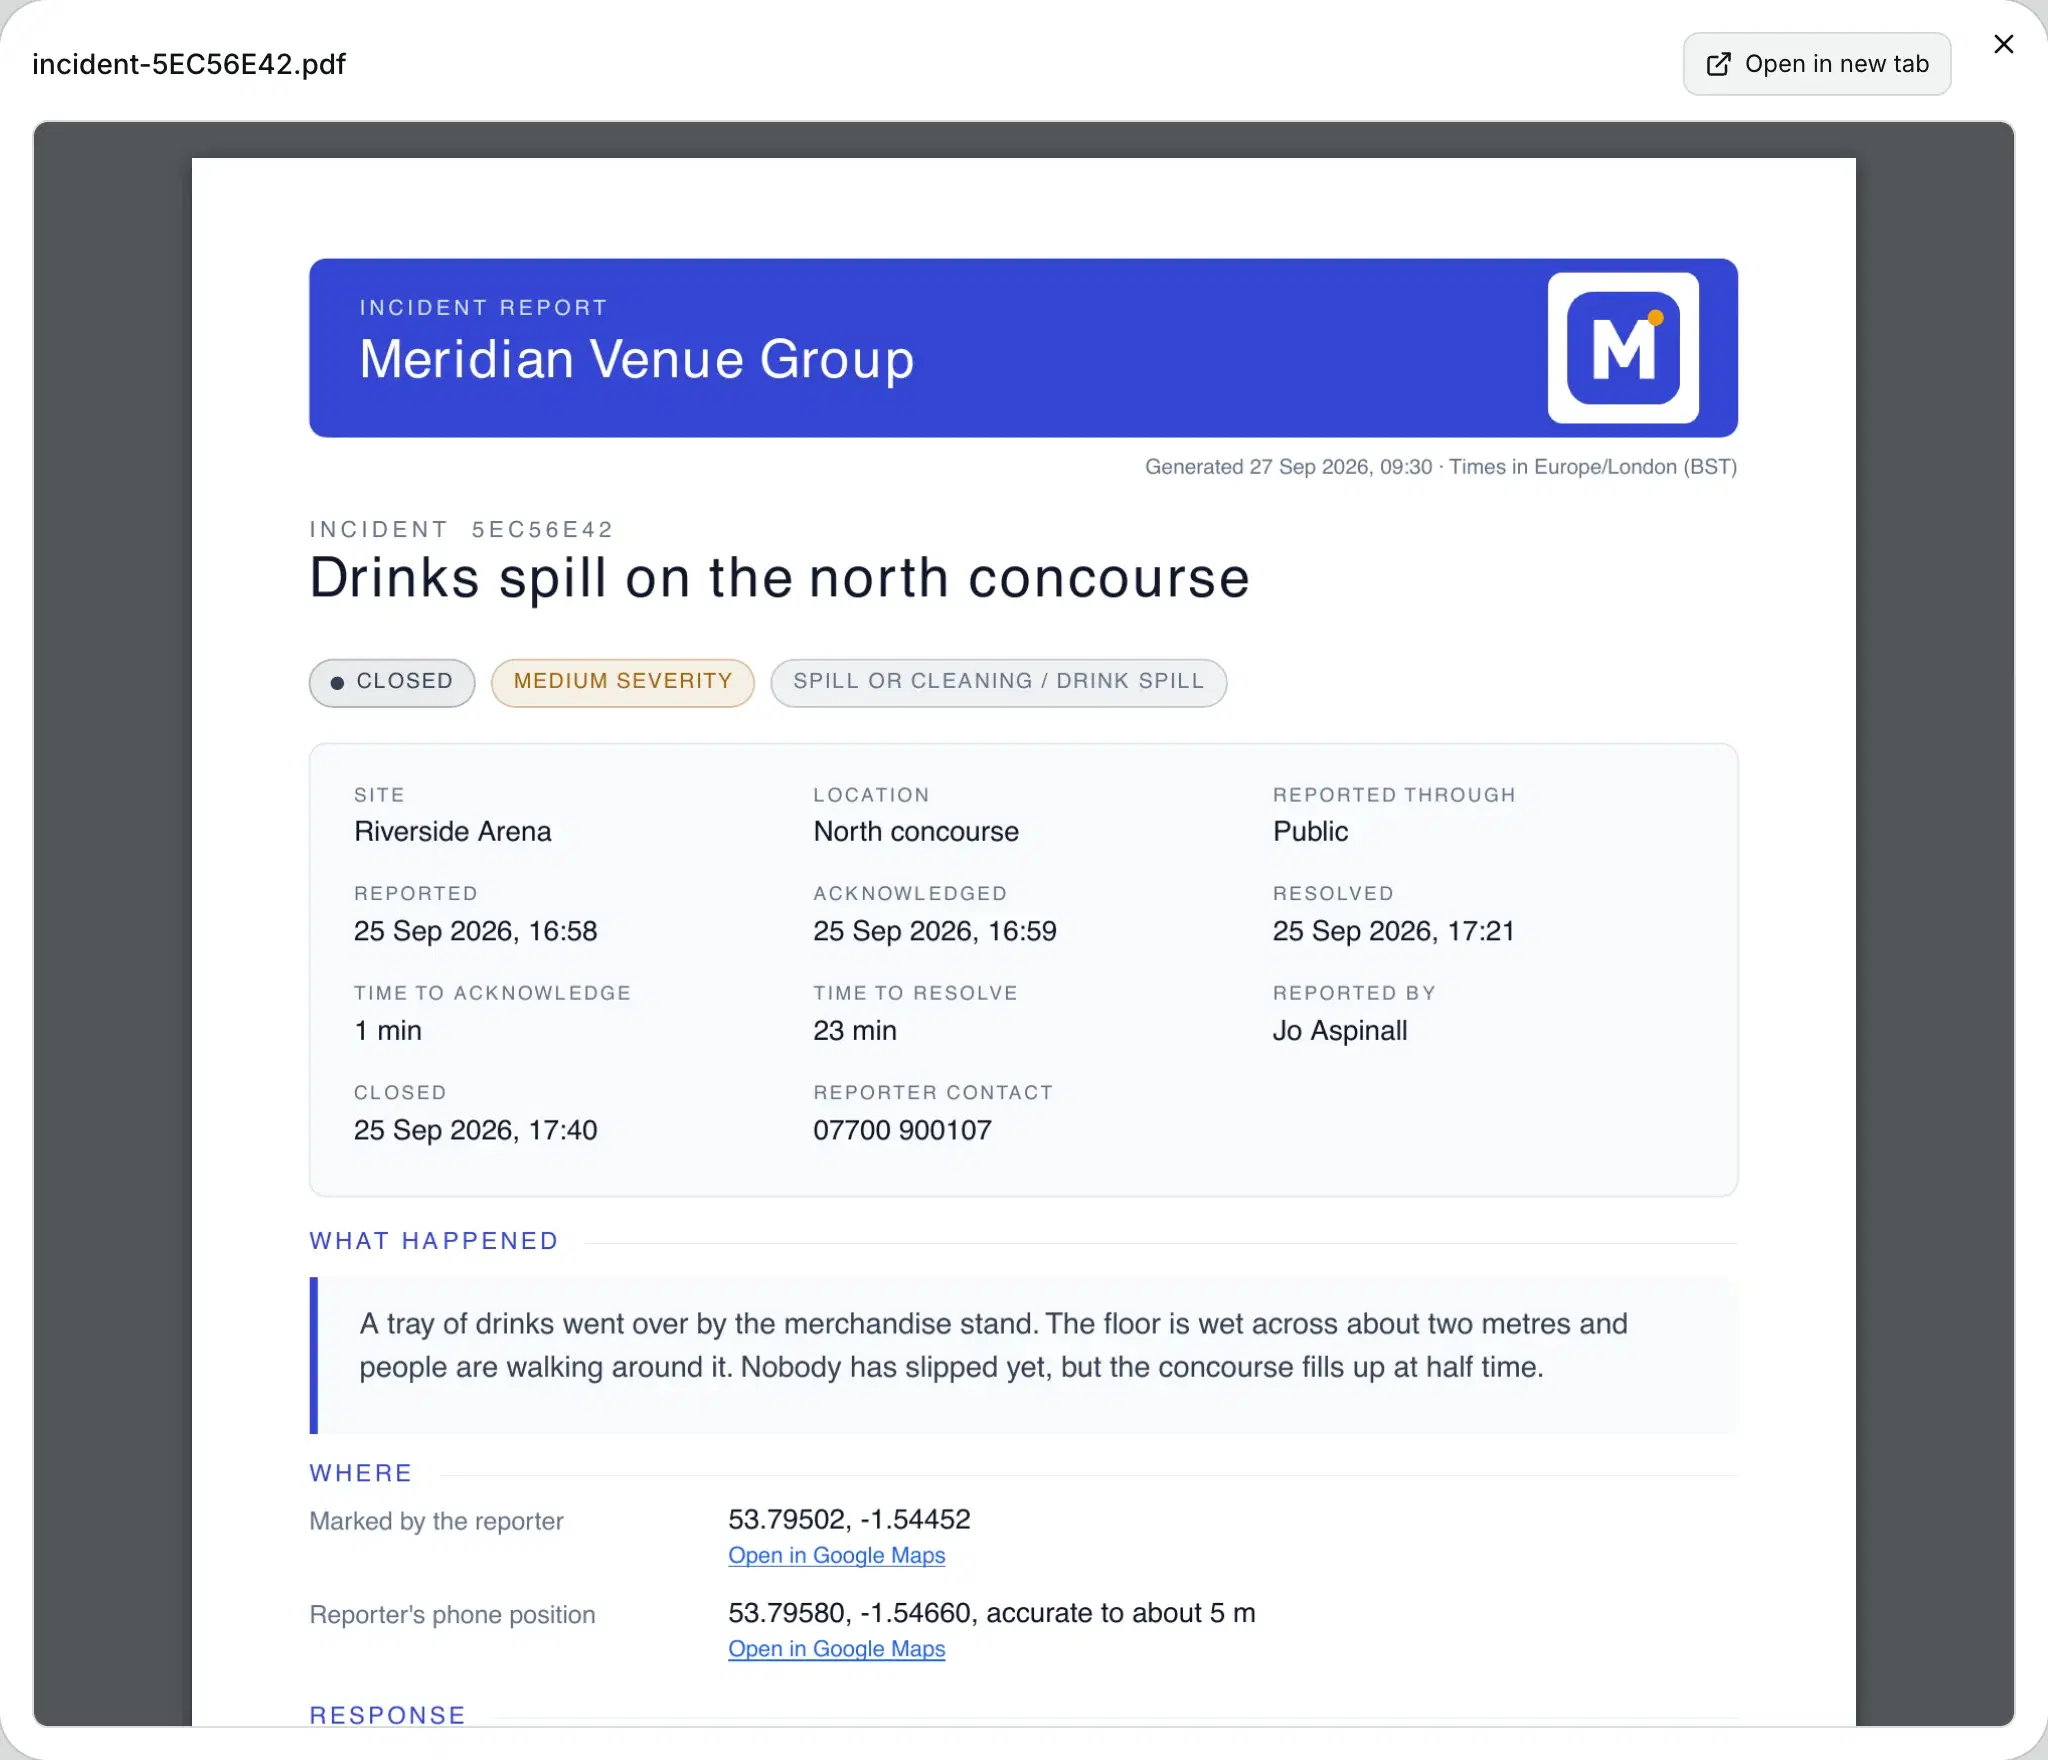The height and width of the screenshot is (1760, 2048).
Task: Click the title 'Drinks spill on the north concourse'
Action: [x=780, y=578]
